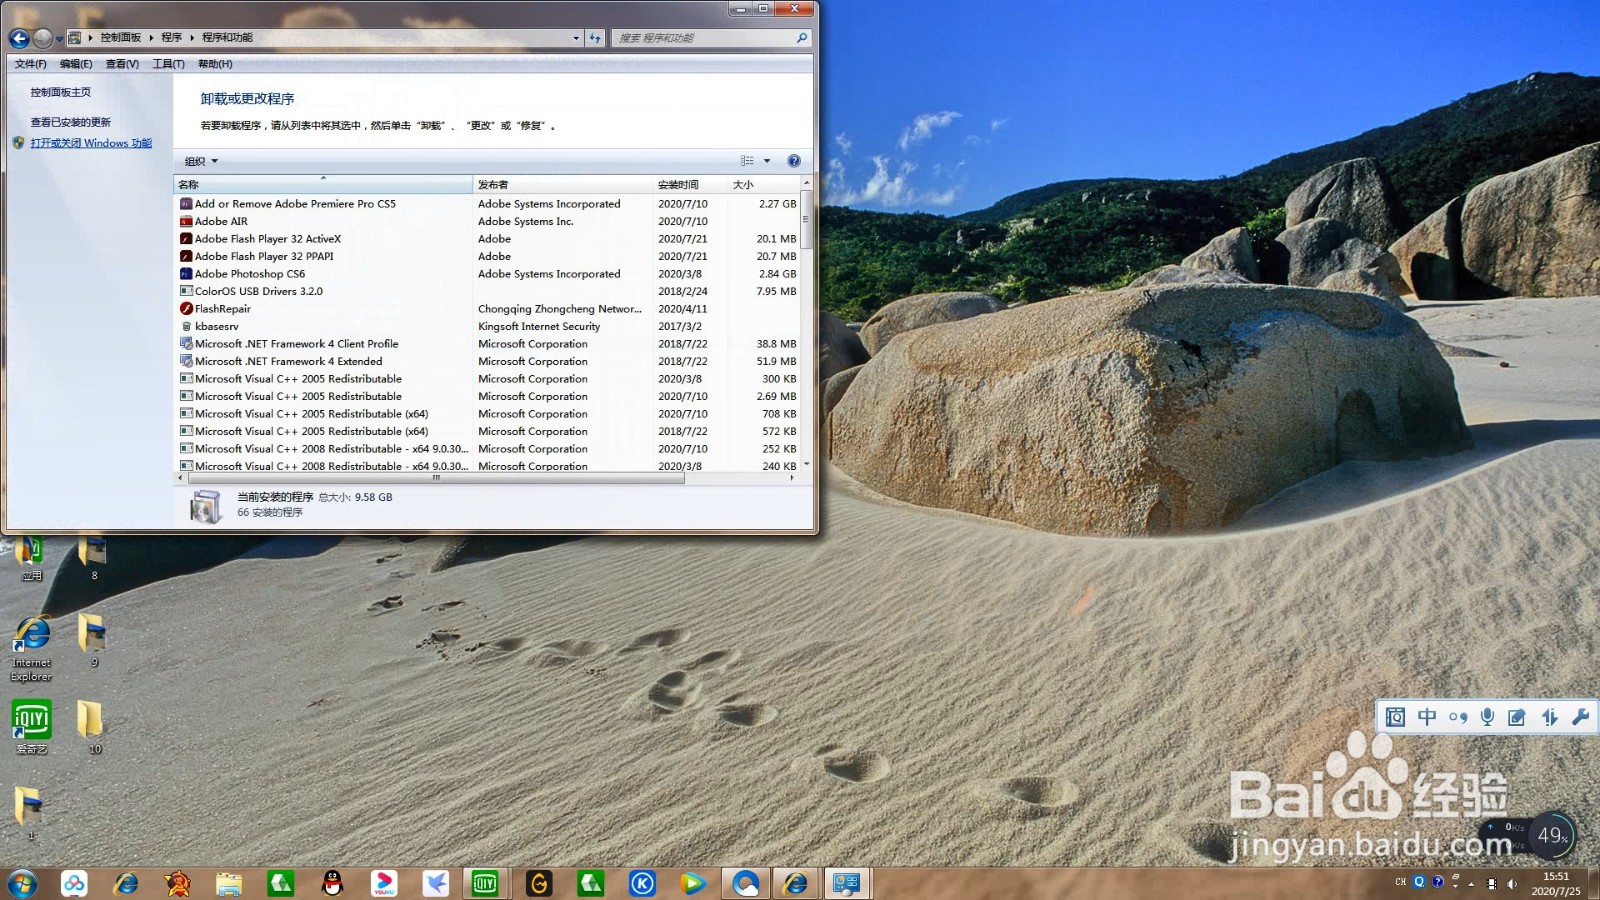Click the refresh button beside address bar

pos(595,38)
